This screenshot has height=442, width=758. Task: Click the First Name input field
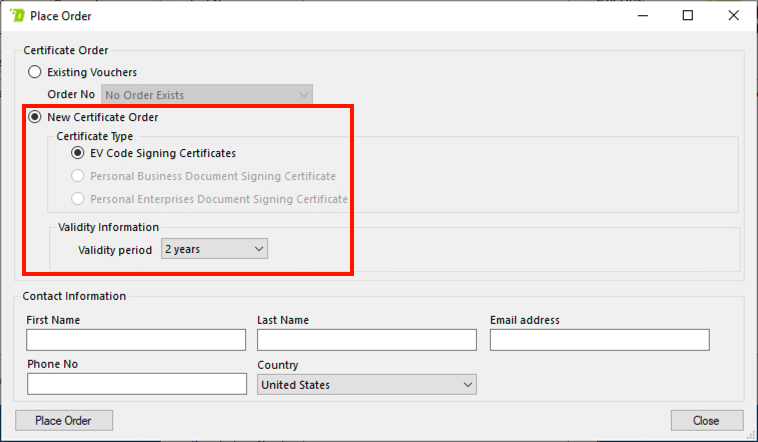tap(136, 340)
